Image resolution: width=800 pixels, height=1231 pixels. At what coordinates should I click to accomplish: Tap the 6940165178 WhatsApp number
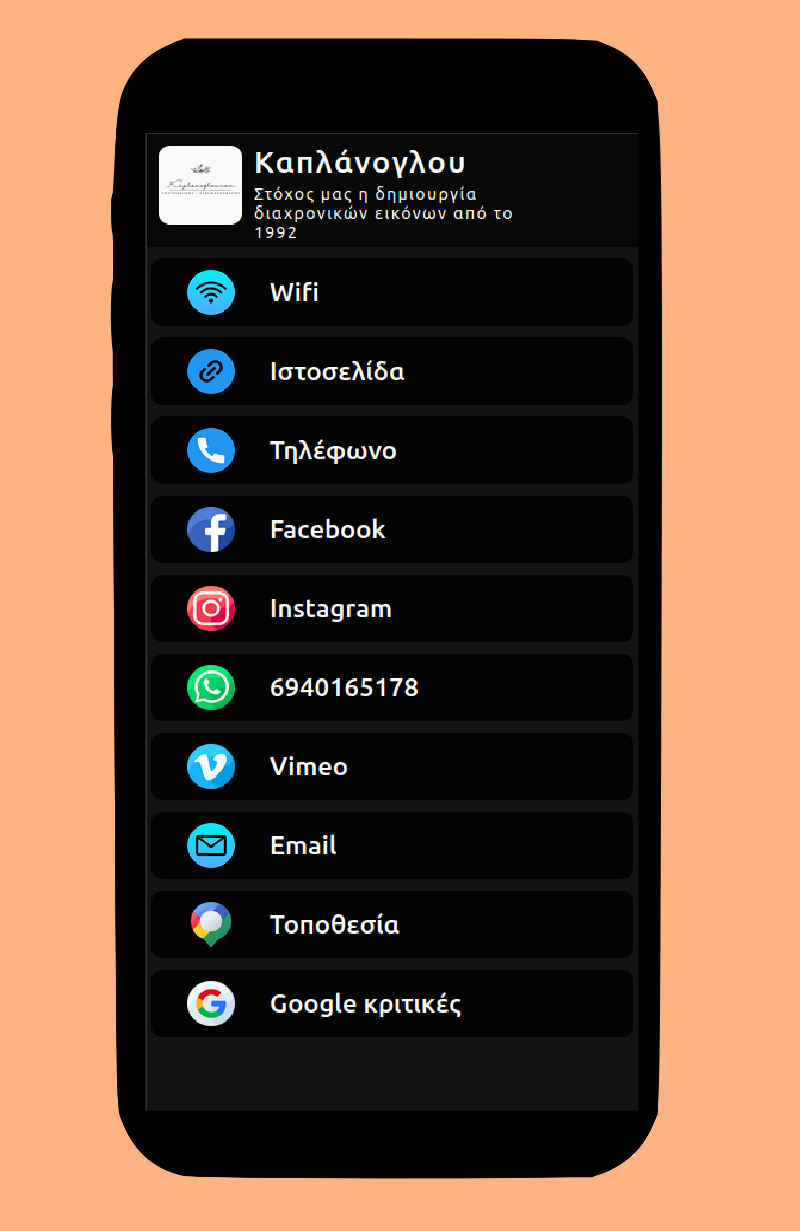point(344,688)
